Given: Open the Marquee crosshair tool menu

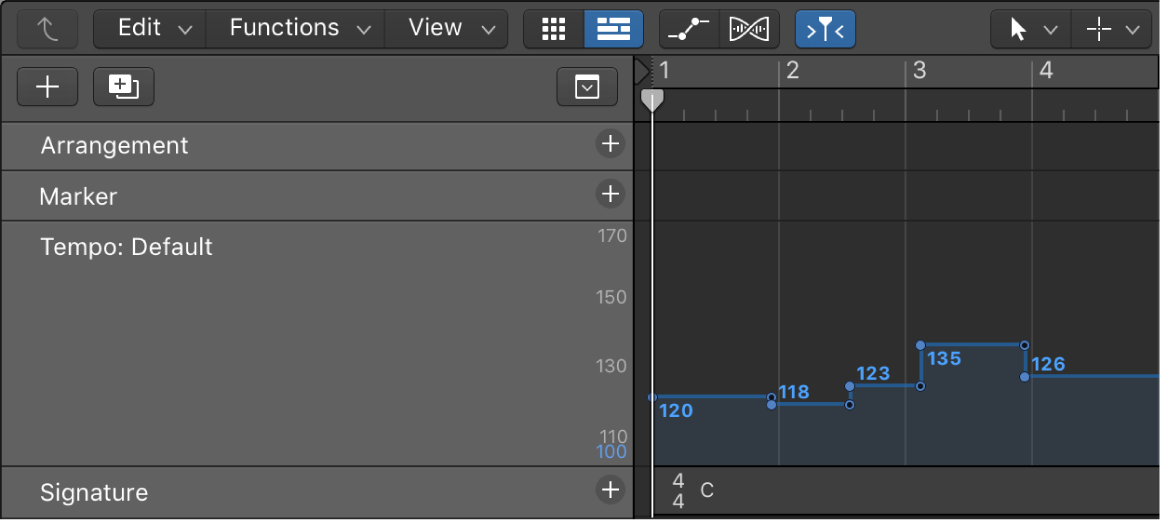Looking at the screenshot, I should click(x=1112, y=29).
